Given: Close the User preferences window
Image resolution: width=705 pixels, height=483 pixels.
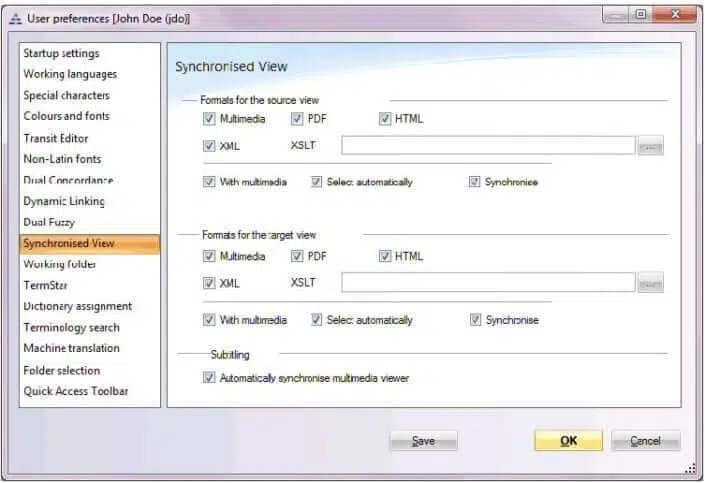Looking at the screenshot, I should click(x=675, y=15).
